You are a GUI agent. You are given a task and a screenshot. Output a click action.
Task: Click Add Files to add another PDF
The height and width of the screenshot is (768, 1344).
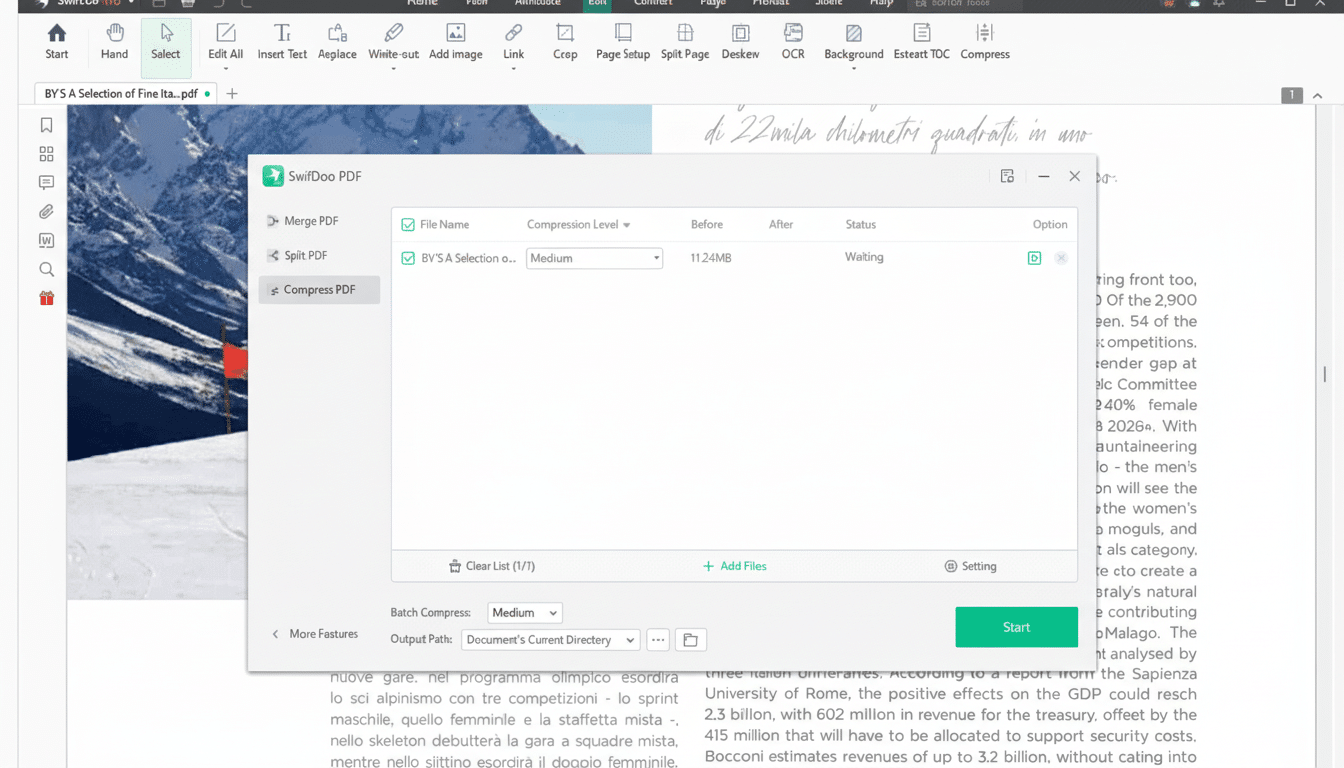click(735, 565)
